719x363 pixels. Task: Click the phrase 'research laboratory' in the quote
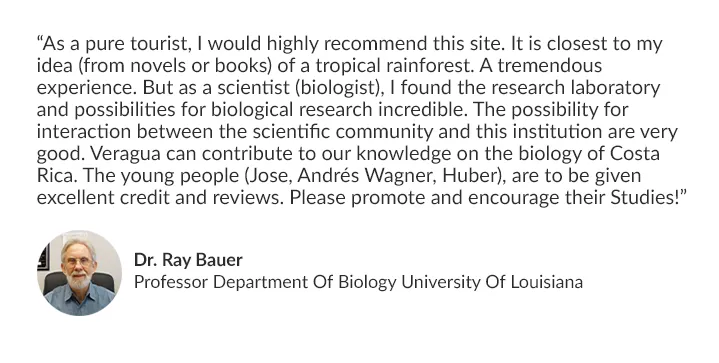point(559,88)
